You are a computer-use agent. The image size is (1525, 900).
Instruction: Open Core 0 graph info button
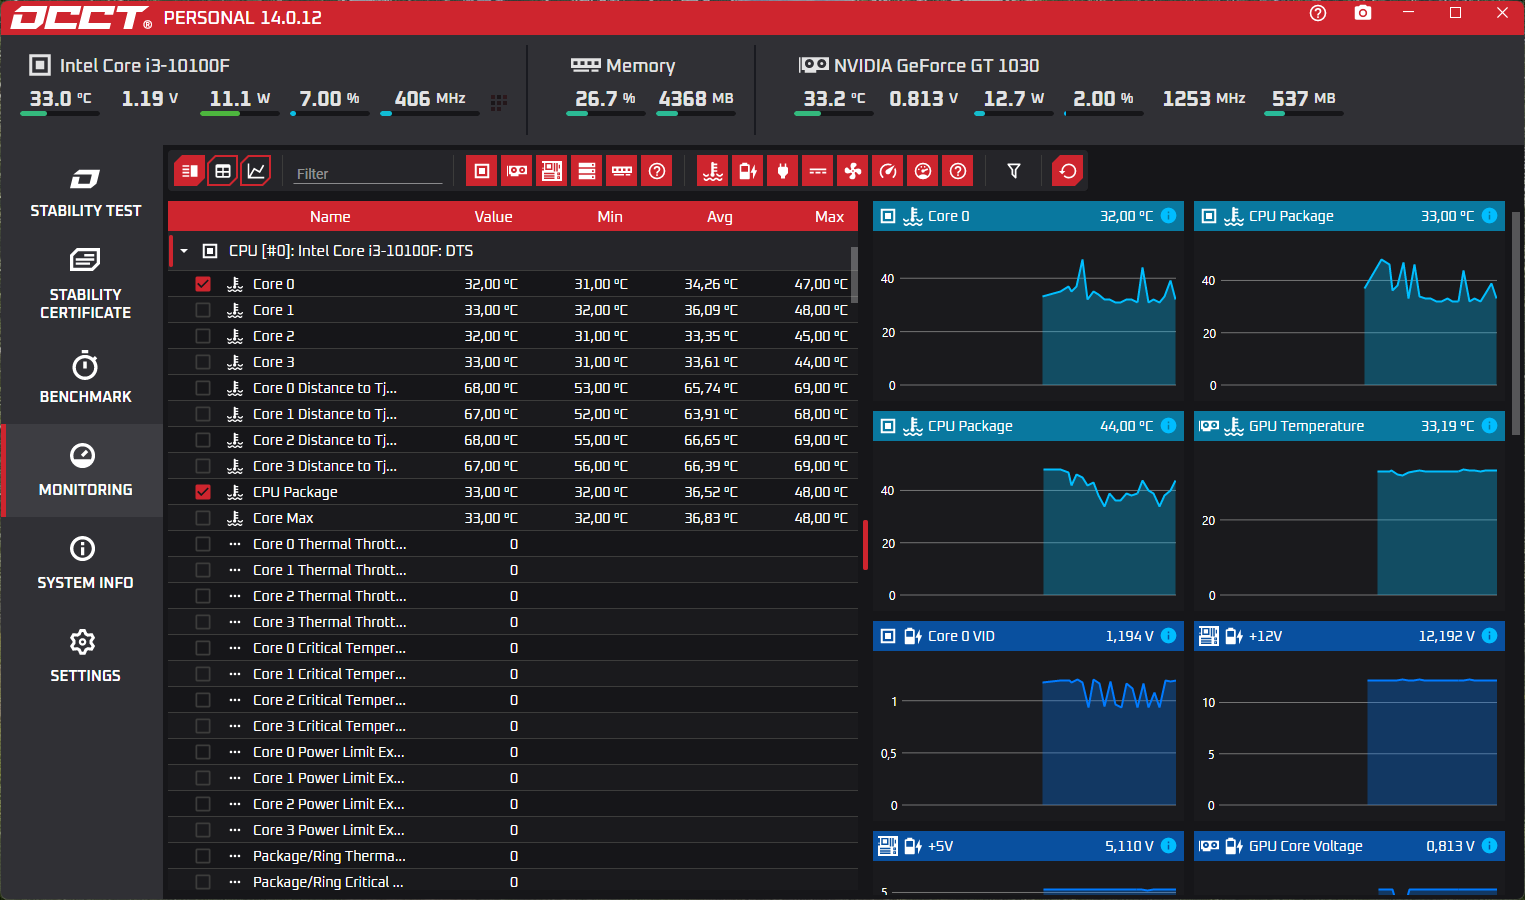point(1168,216)
